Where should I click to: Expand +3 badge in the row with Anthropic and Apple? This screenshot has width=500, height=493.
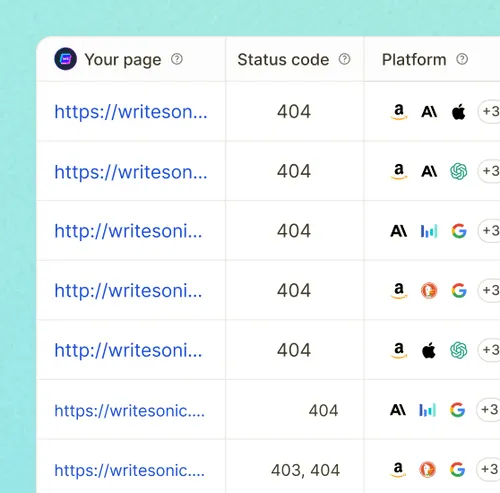pyautogui.click(x=489, y=112)
